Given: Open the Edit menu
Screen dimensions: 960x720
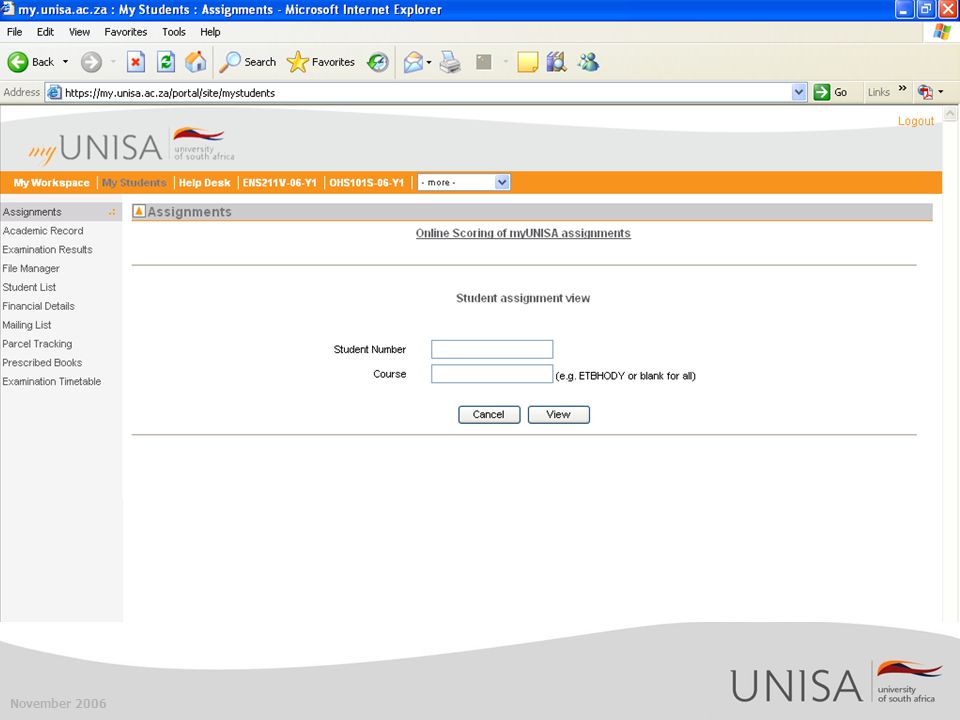Looking at the screenshot, I should (x=45, y=32).
